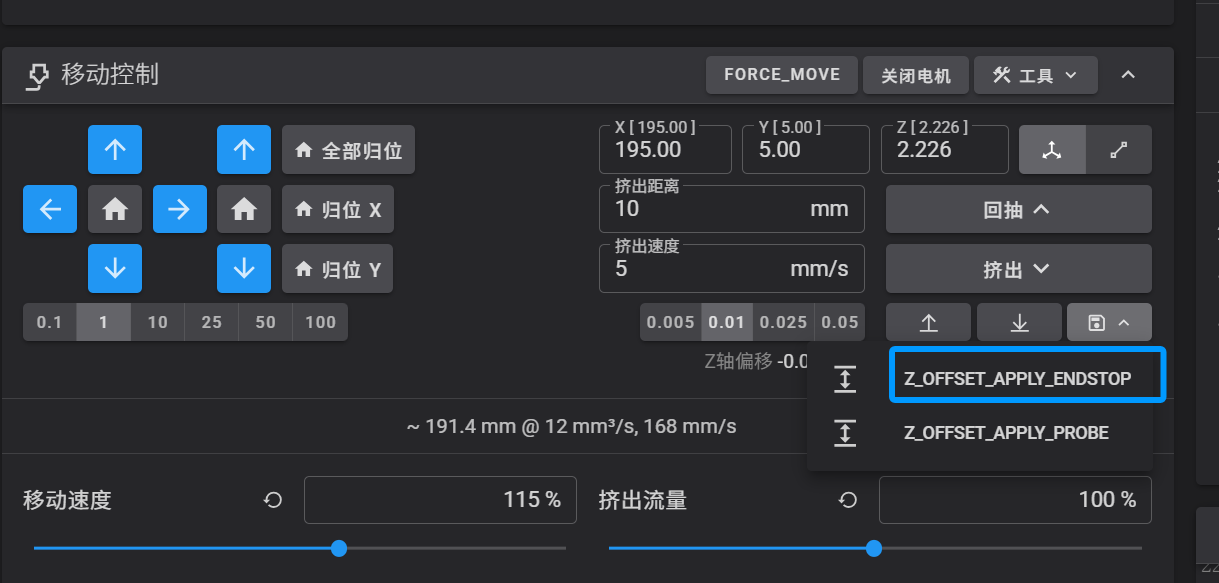Open the 工具 tools dropdown
This screenshot has width=1219, height=583.
[x=1035, y=75]
